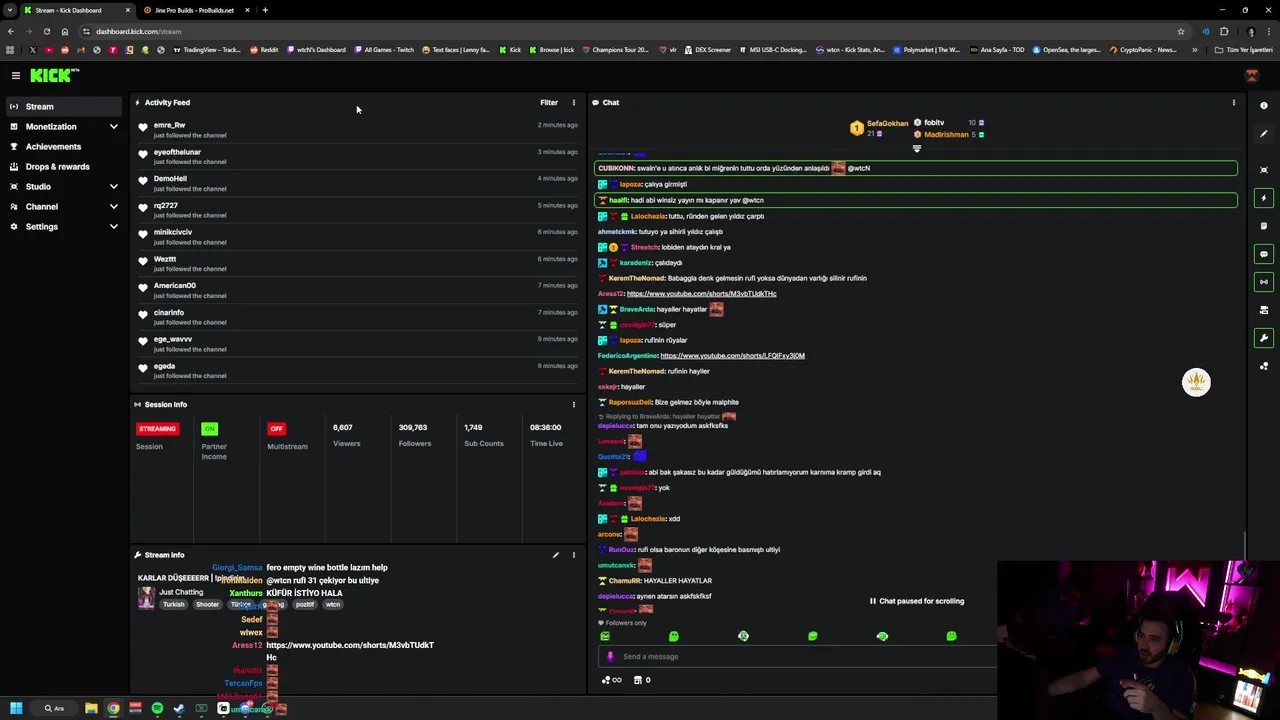This screenshot has height=720, width=1280.
Task: Open the Activity Feed Filter dropdown
Action: point(549,102)
